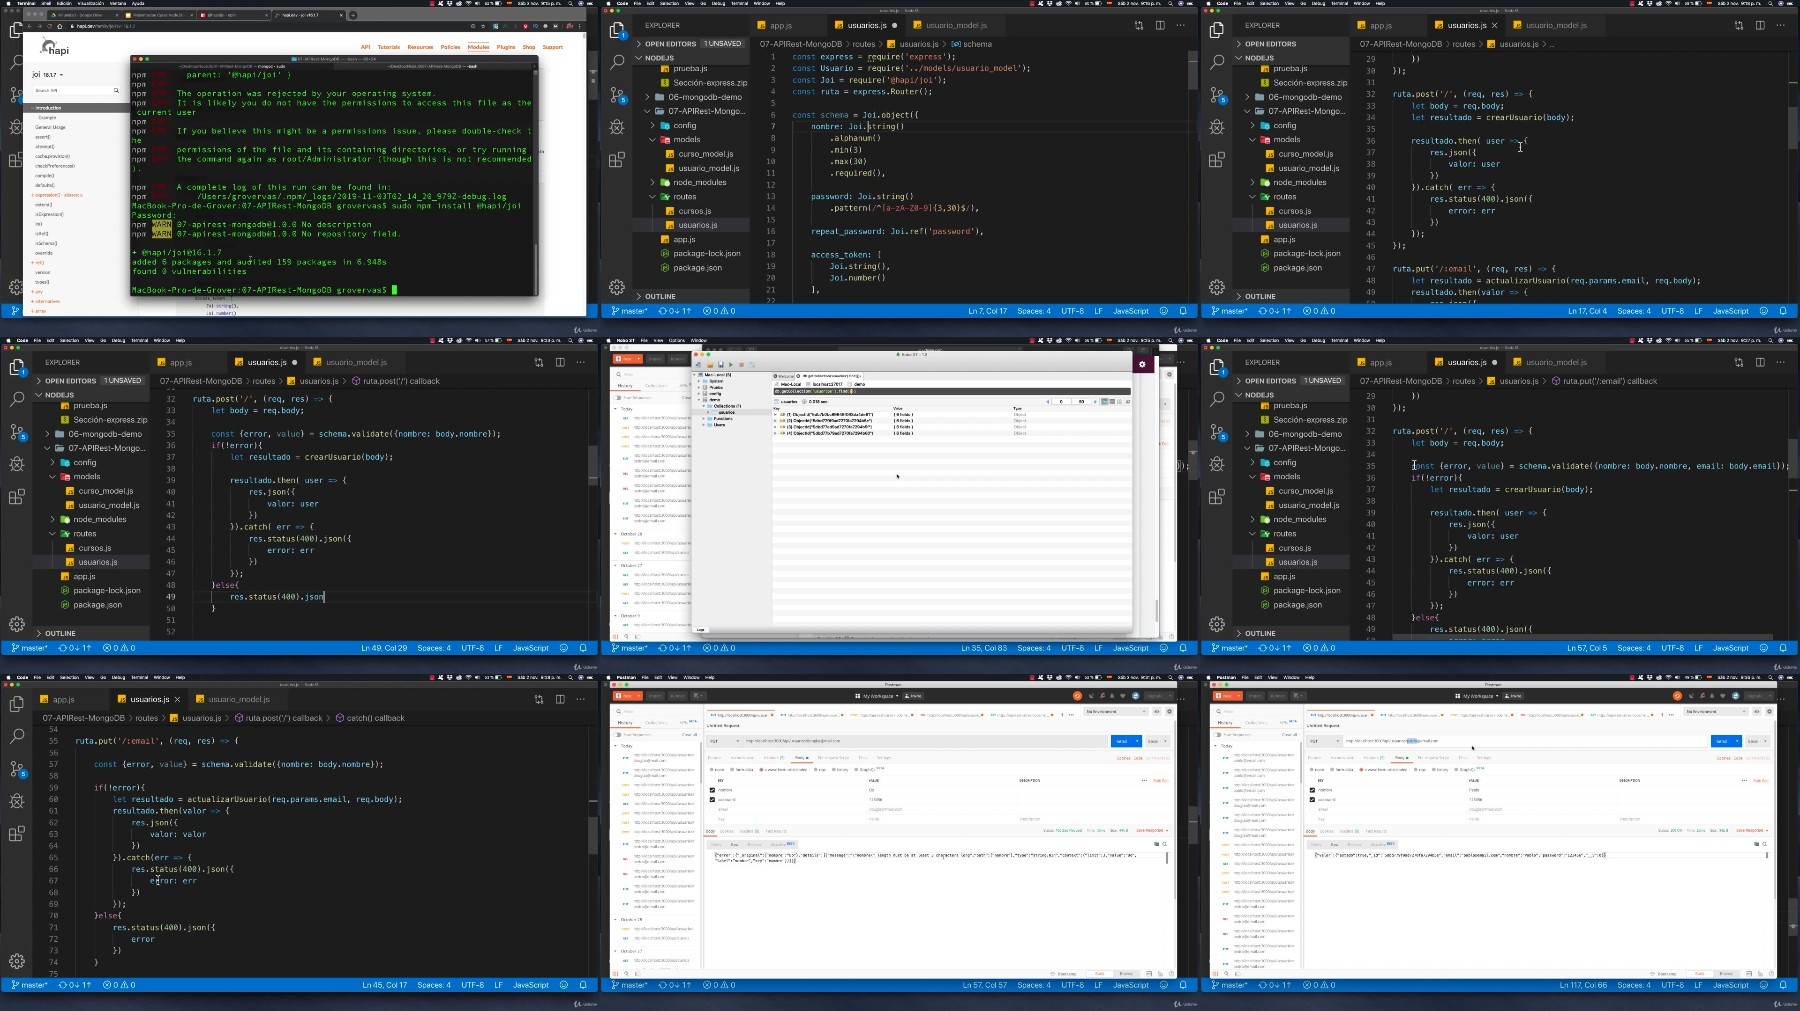Open curso_model.js in 'Ln 17, Col 4' editor

coord(1305,154)
